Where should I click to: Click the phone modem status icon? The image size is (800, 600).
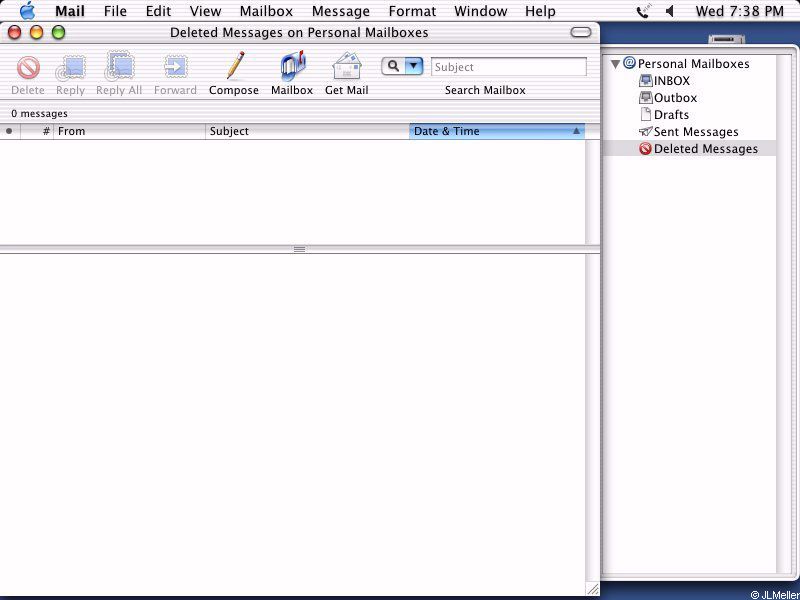click(x=644, y=11)
